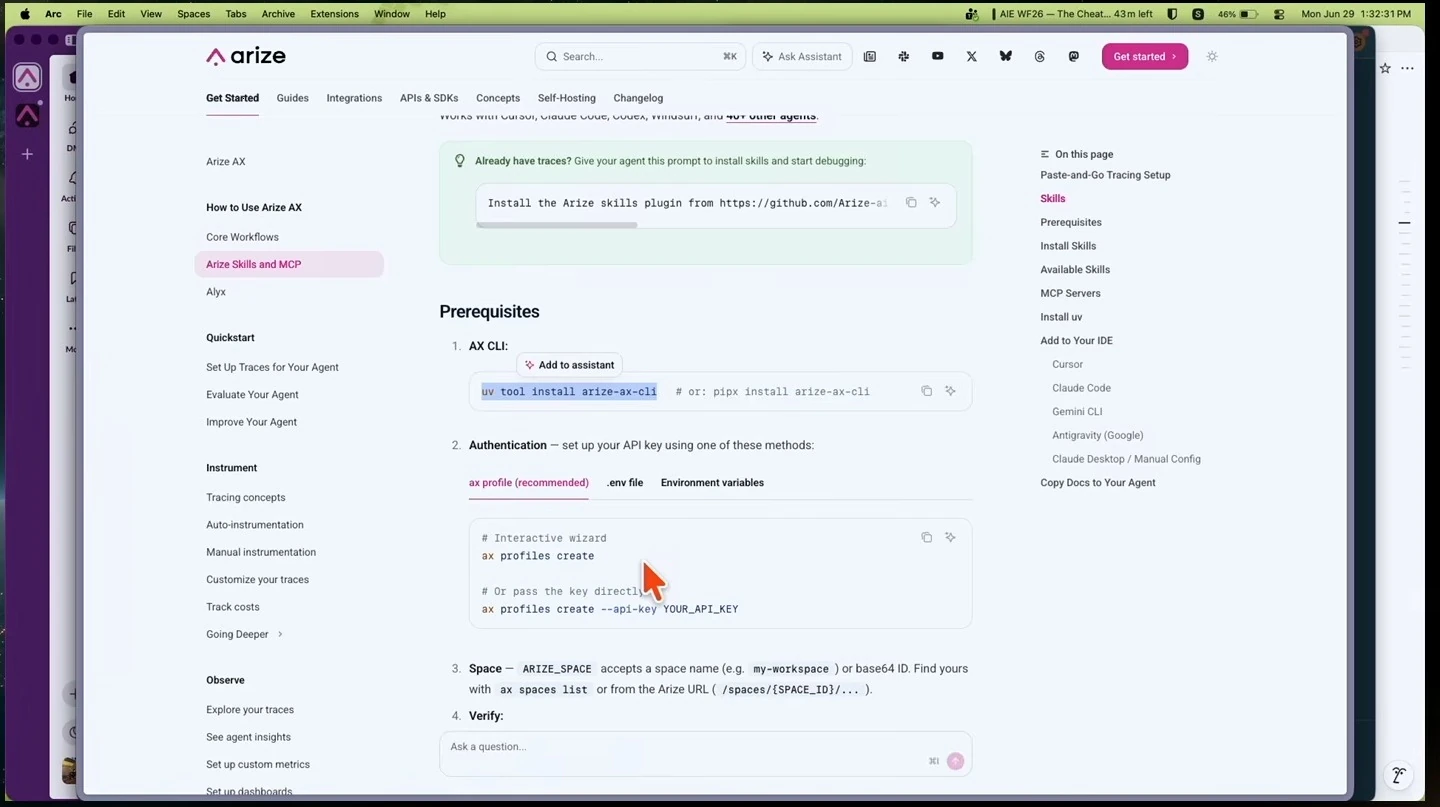Toggle the light/dark theme sun icon
The image size is (1440, 807).
pos(1212,56)
